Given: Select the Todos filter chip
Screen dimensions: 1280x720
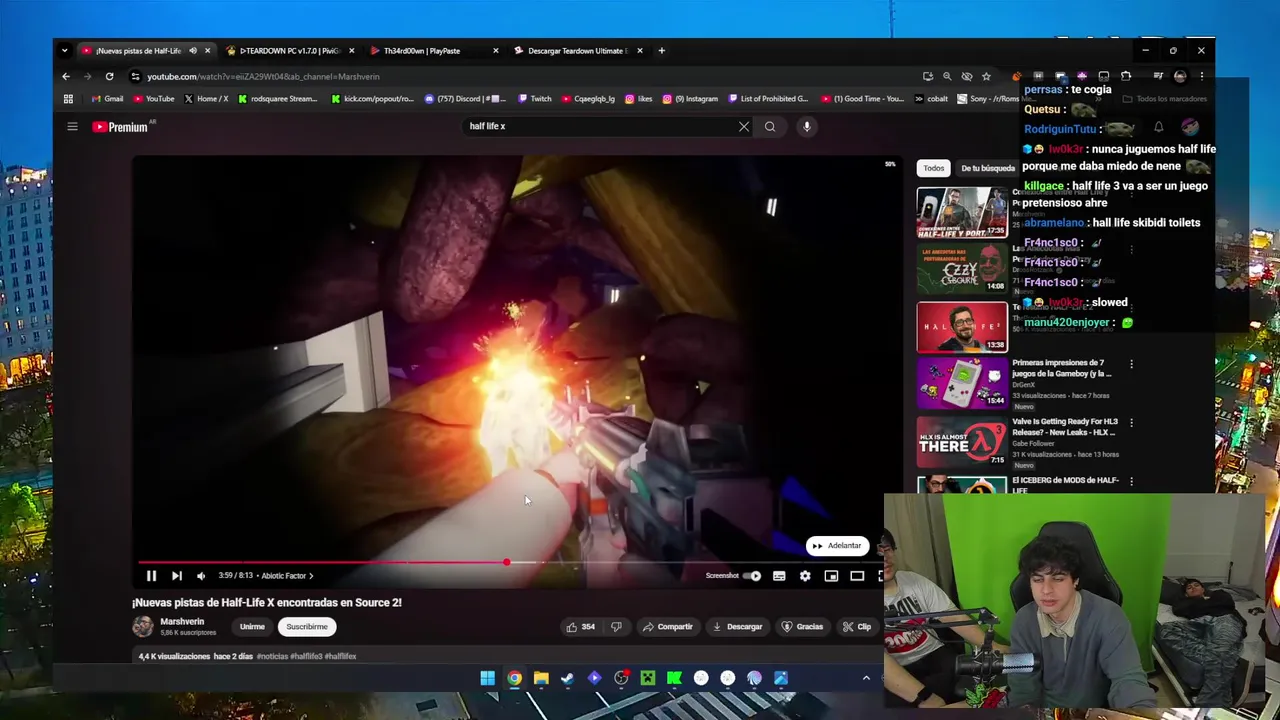Looking at the screenshot, I should coord(933,168).
